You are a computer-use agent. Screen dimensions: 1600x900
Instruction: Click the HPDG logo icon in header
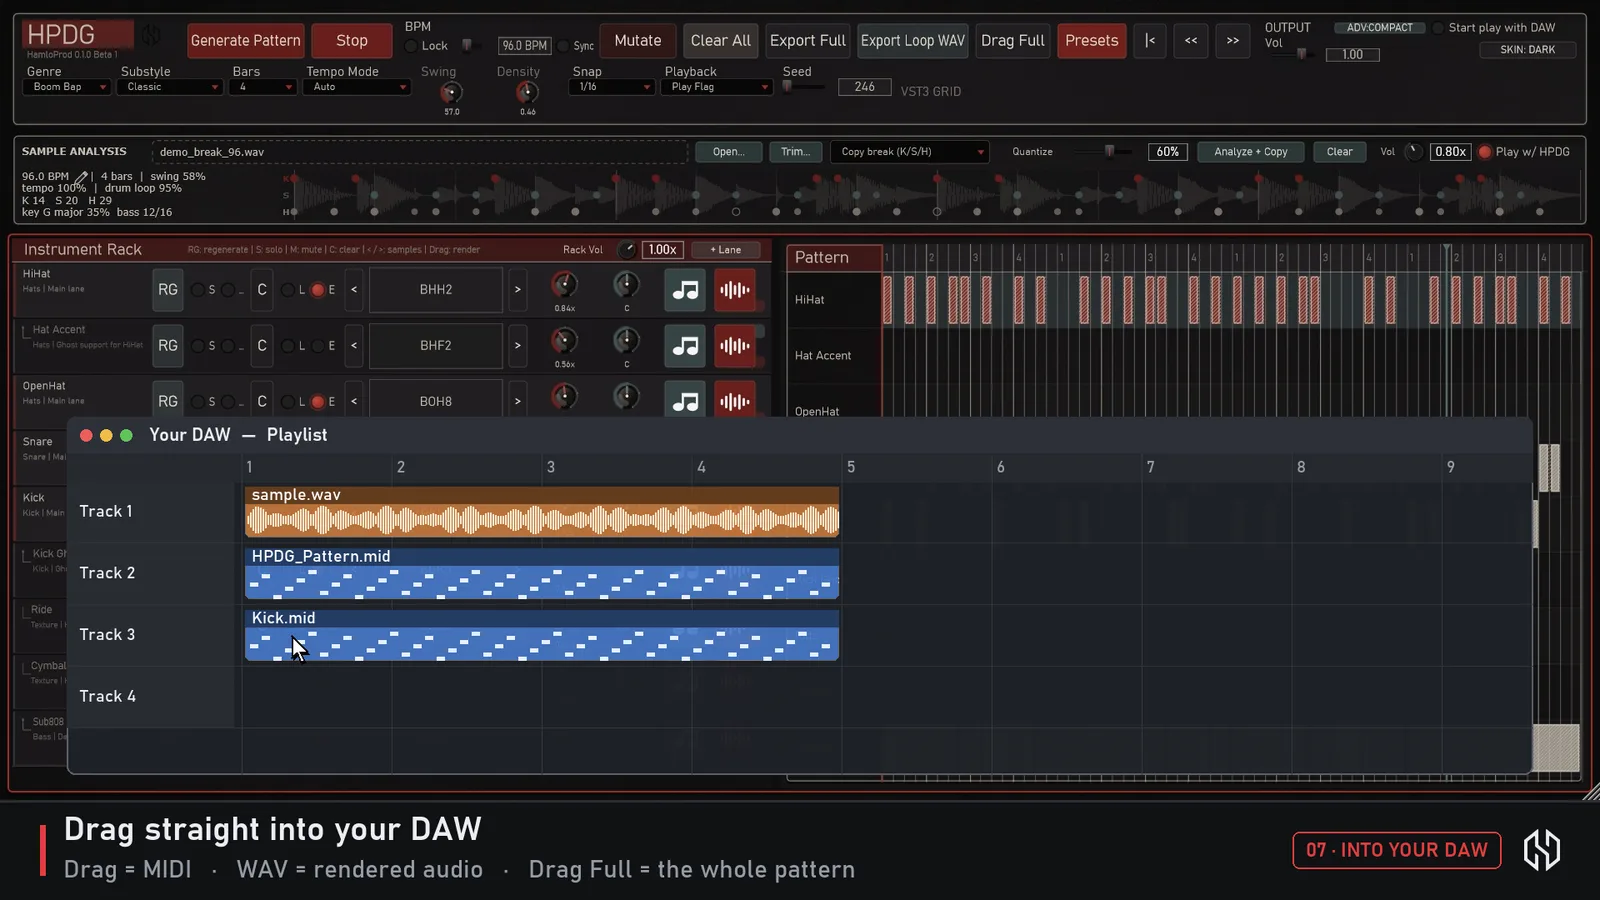coord(151,36)
